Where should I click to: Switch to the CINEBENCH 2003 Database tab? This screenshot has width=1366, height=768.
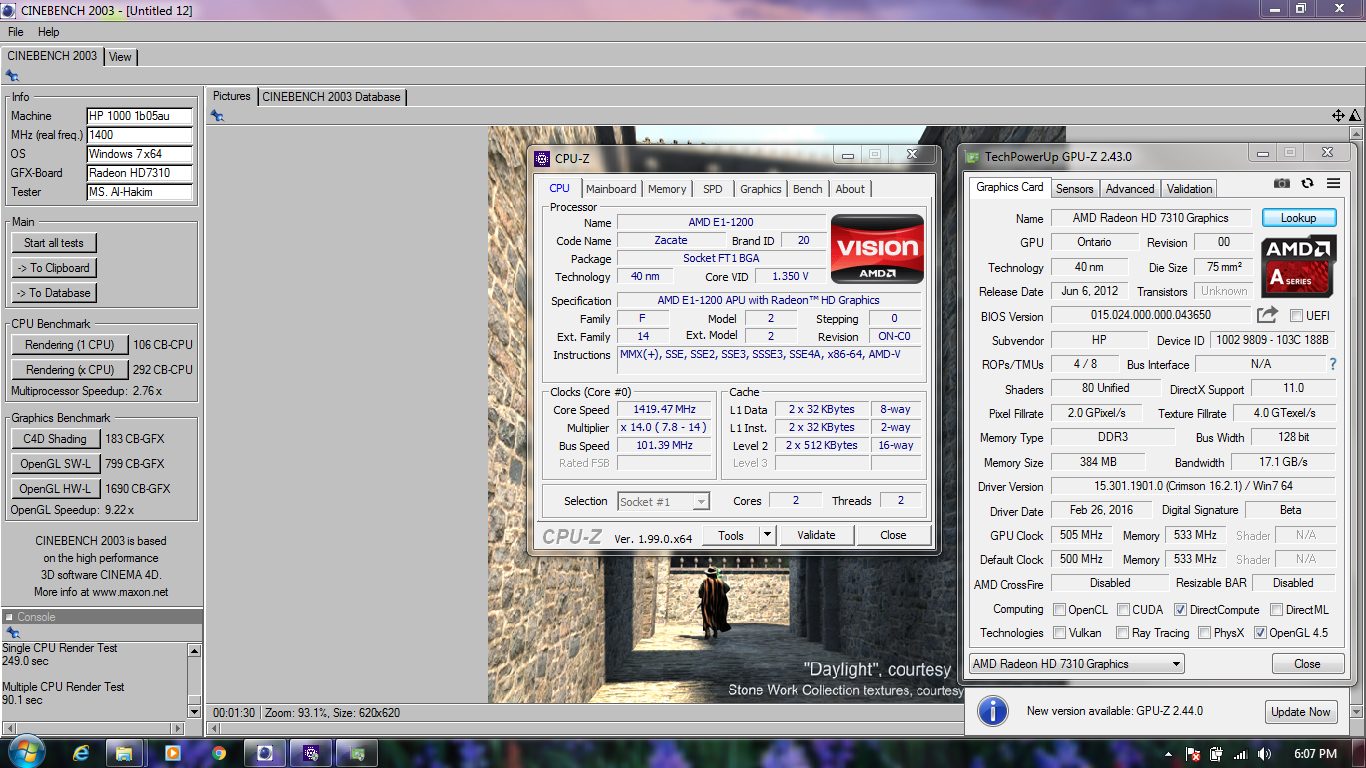[331, 97]
